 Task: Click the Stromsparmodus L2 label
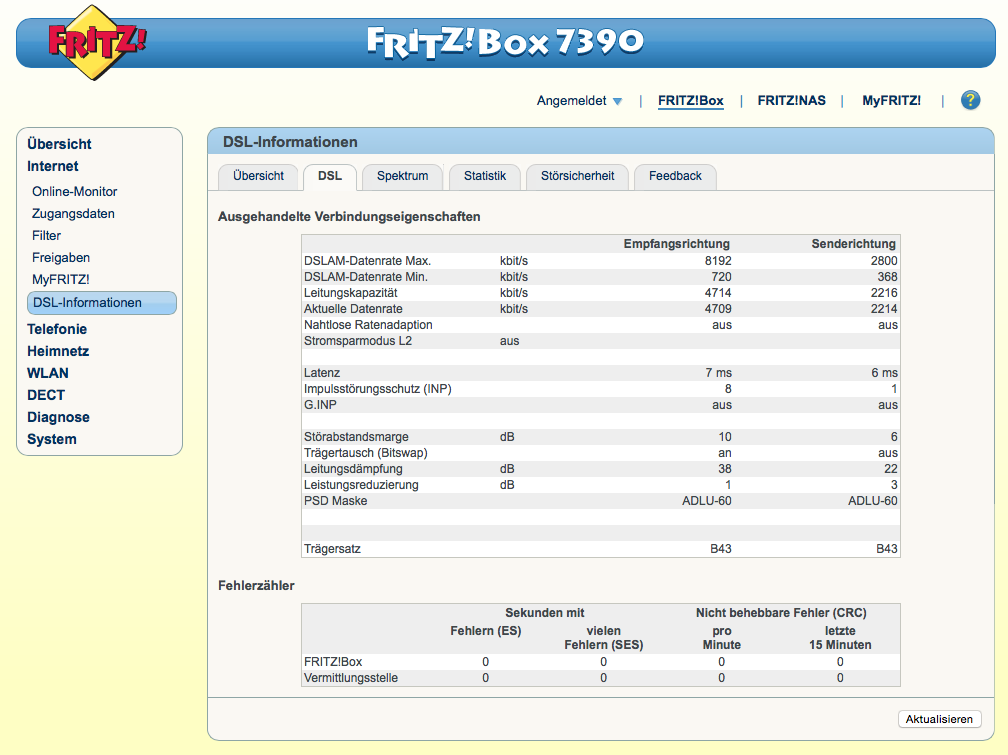(x=357, y=341)
